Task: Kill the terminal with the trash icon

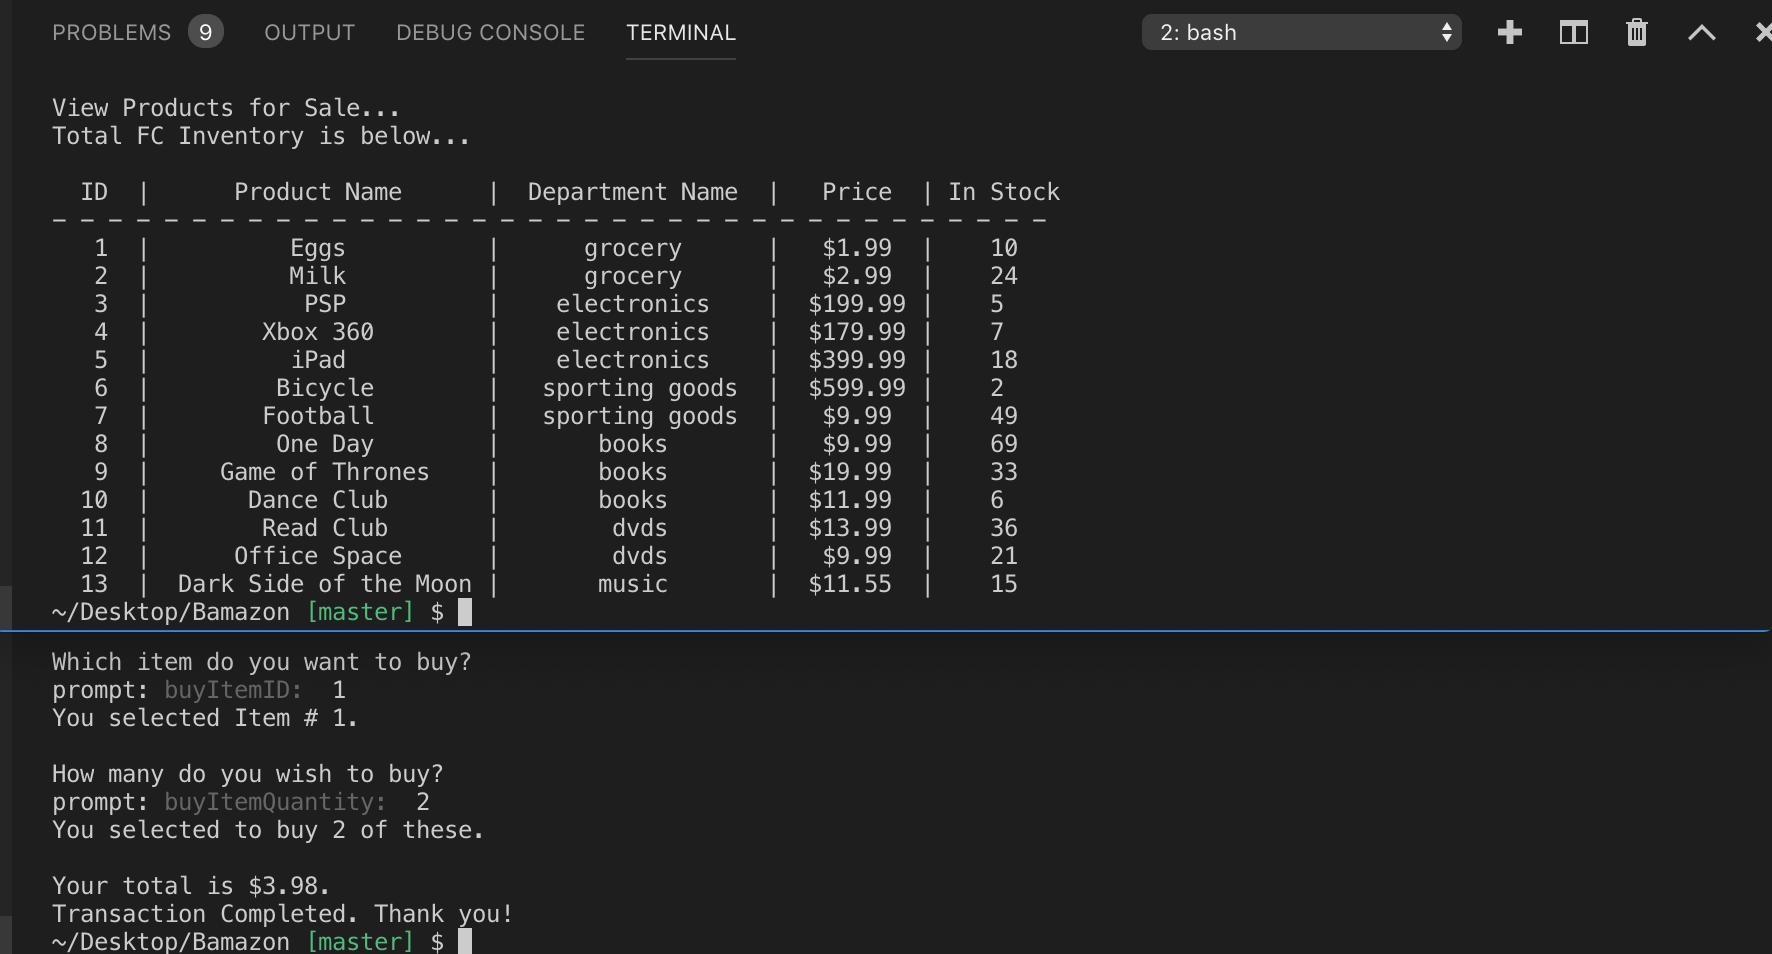Action: (x=1636, y=33)
